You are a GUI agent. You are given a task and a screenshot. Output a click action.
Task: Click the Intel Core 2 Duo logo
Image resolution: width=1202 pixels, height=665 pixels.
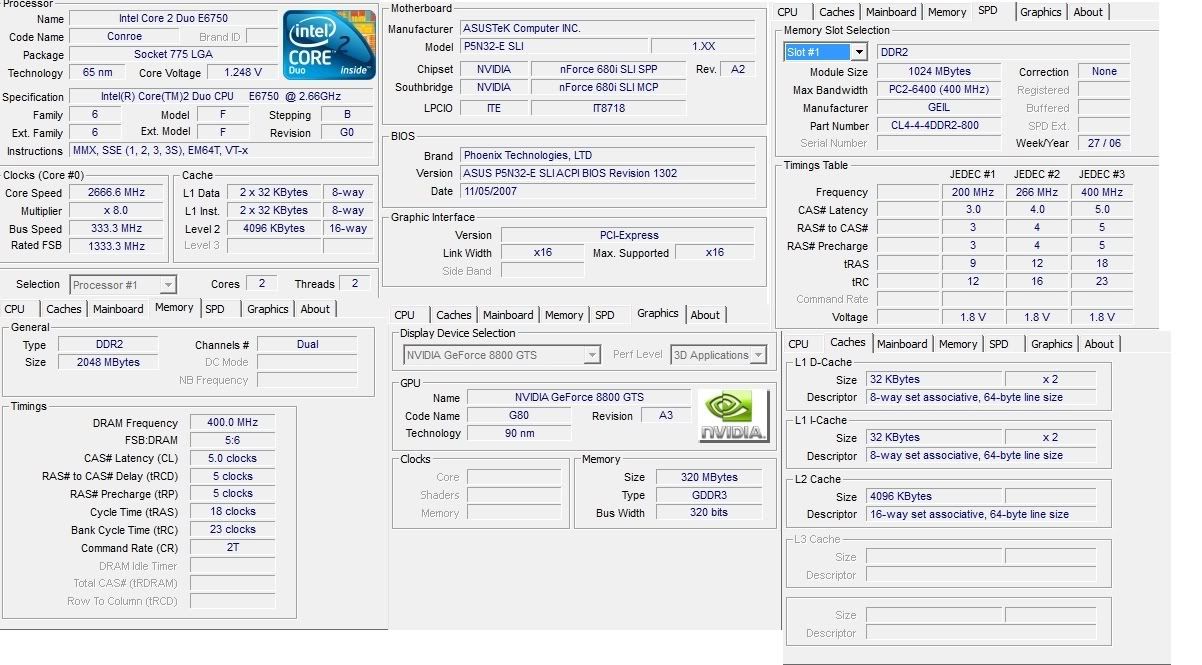(x=328, y=46)
